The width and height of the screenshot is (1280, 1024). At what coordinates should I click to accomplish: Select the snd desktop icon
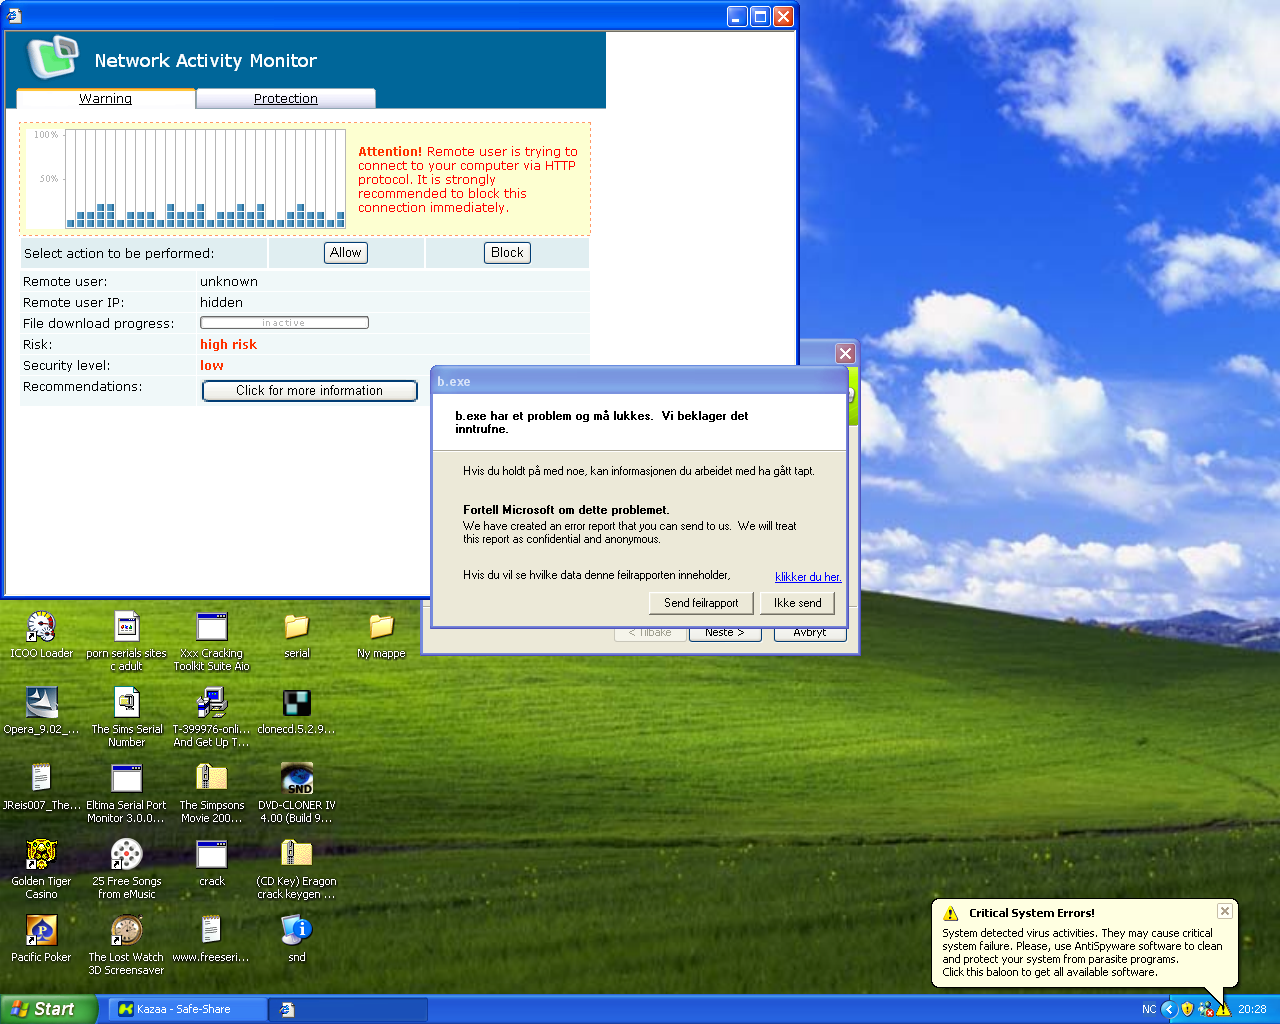[297, 939]
